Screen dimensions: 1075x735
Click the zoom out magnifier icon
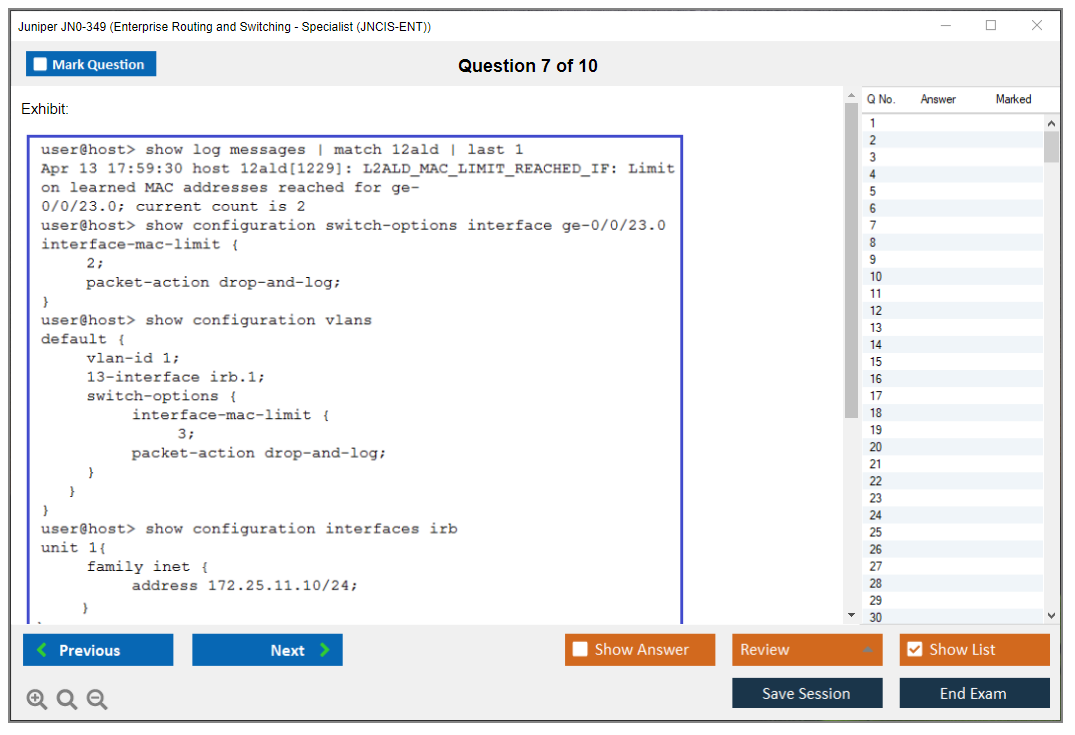click(x=97, y=699)
